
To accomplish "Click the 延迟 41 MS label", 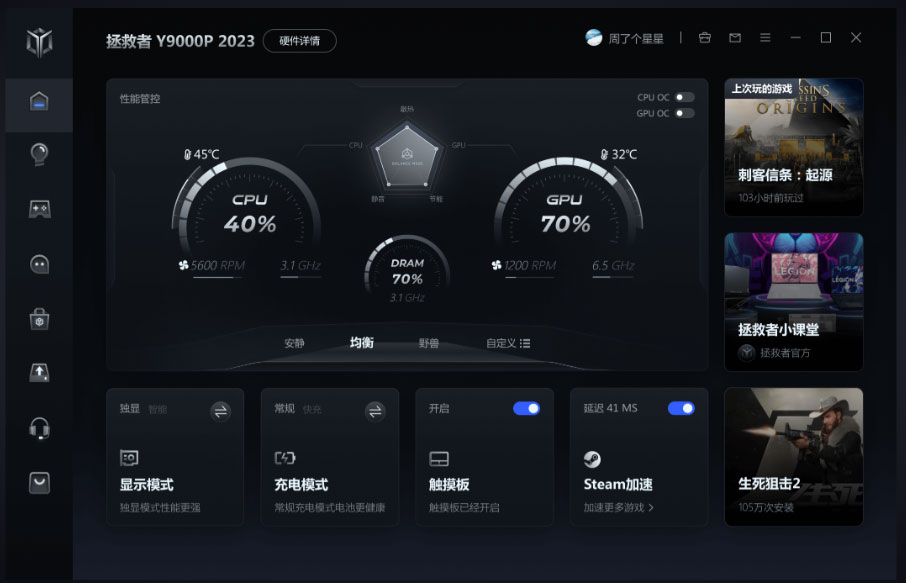I will [x=610, y=409].
